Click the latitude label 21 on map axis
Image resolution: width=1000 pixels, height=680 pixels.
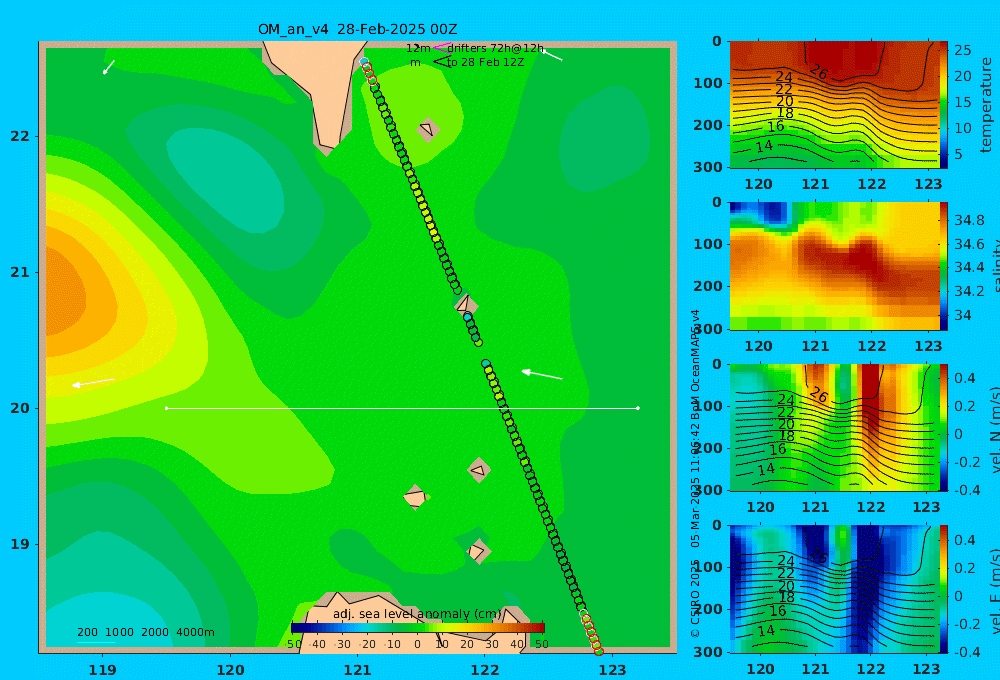click(x=20, y=273)
